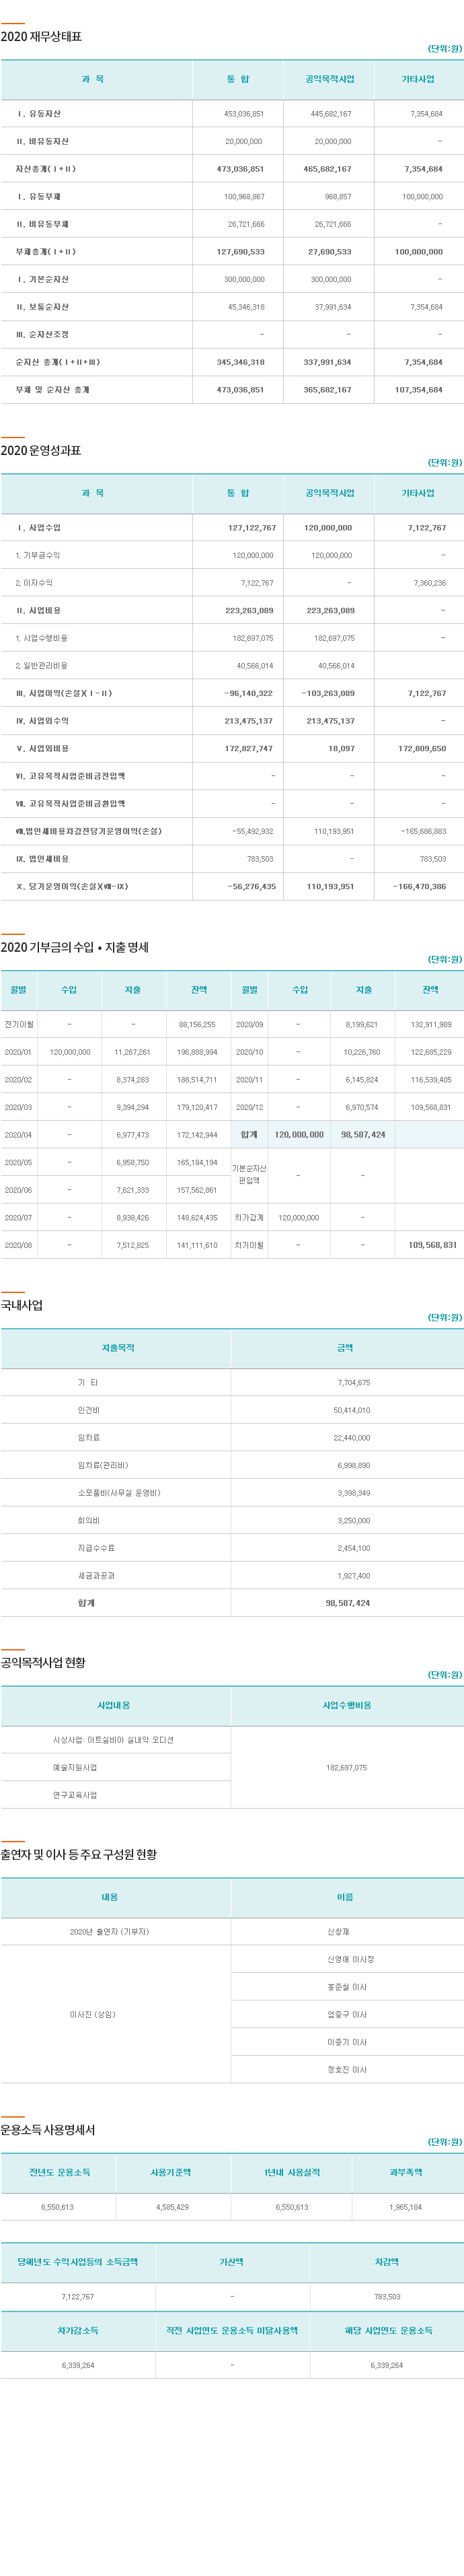Viewport: 464px width, 2576px height.
Task: Click '1. 기부금수익' row label
Action: 38,555
